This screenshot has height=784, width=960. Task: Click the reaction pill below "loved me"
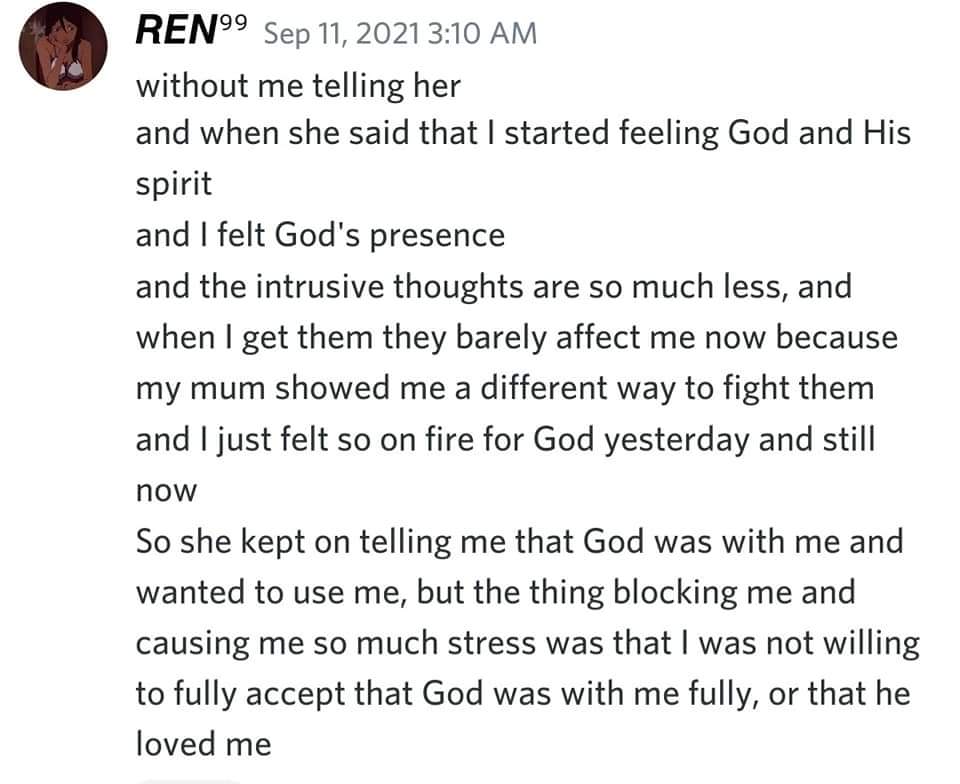190,779
